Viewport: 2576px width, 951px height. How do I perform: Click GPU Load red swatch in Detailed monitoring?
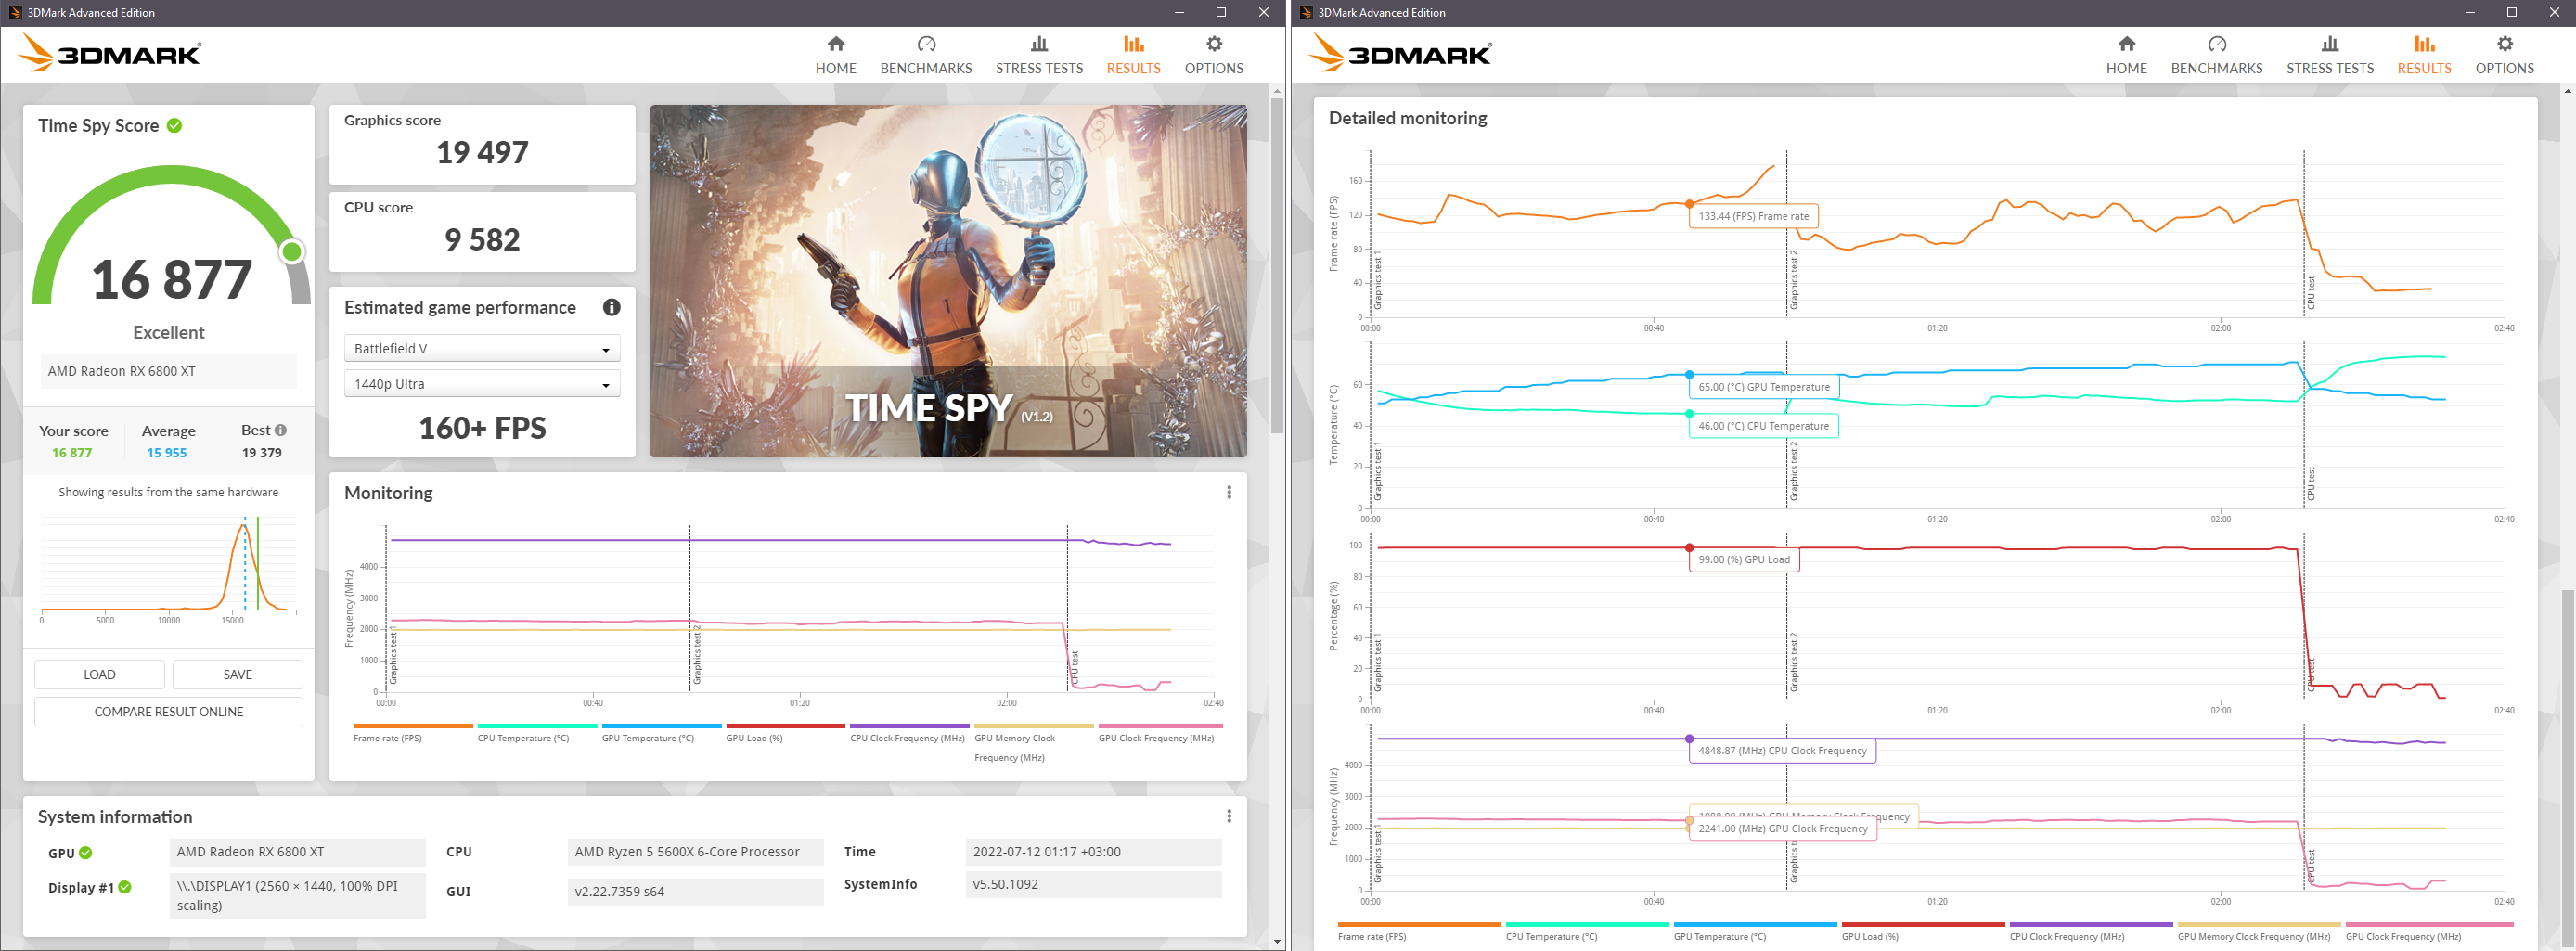pyautogui.click(x=1923, y=925)
